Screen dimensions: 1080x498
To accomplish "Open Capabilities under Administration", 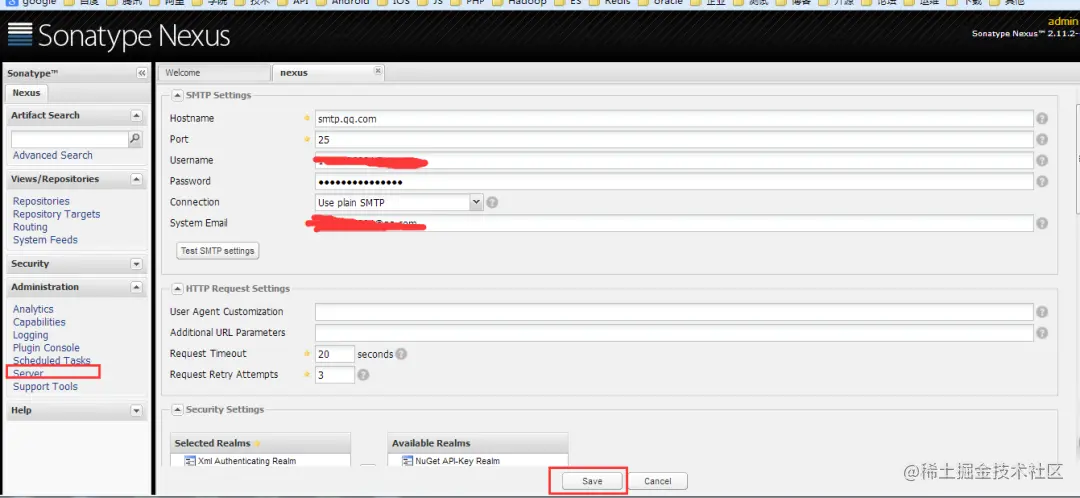I will point(39,322).
